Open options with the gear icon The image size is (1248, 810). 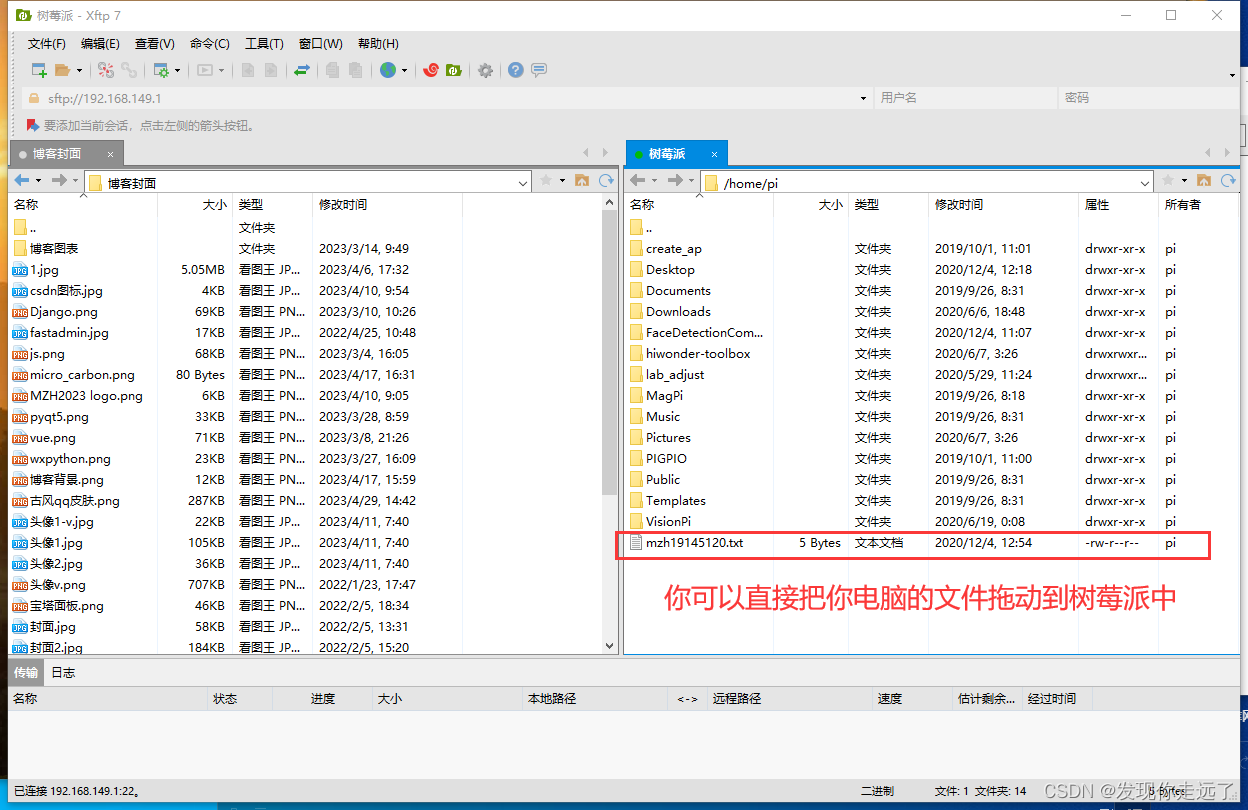(485, 70)
